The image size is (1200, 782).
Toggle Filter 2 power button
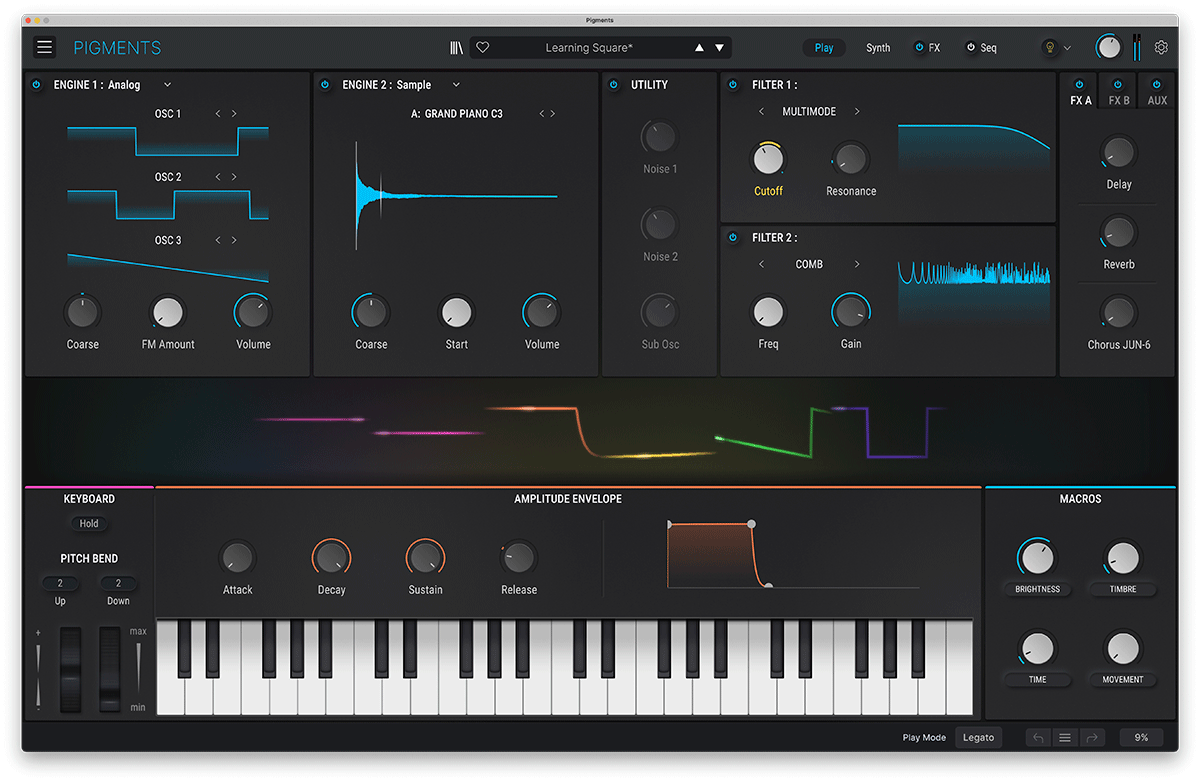(x=733, y=238)
